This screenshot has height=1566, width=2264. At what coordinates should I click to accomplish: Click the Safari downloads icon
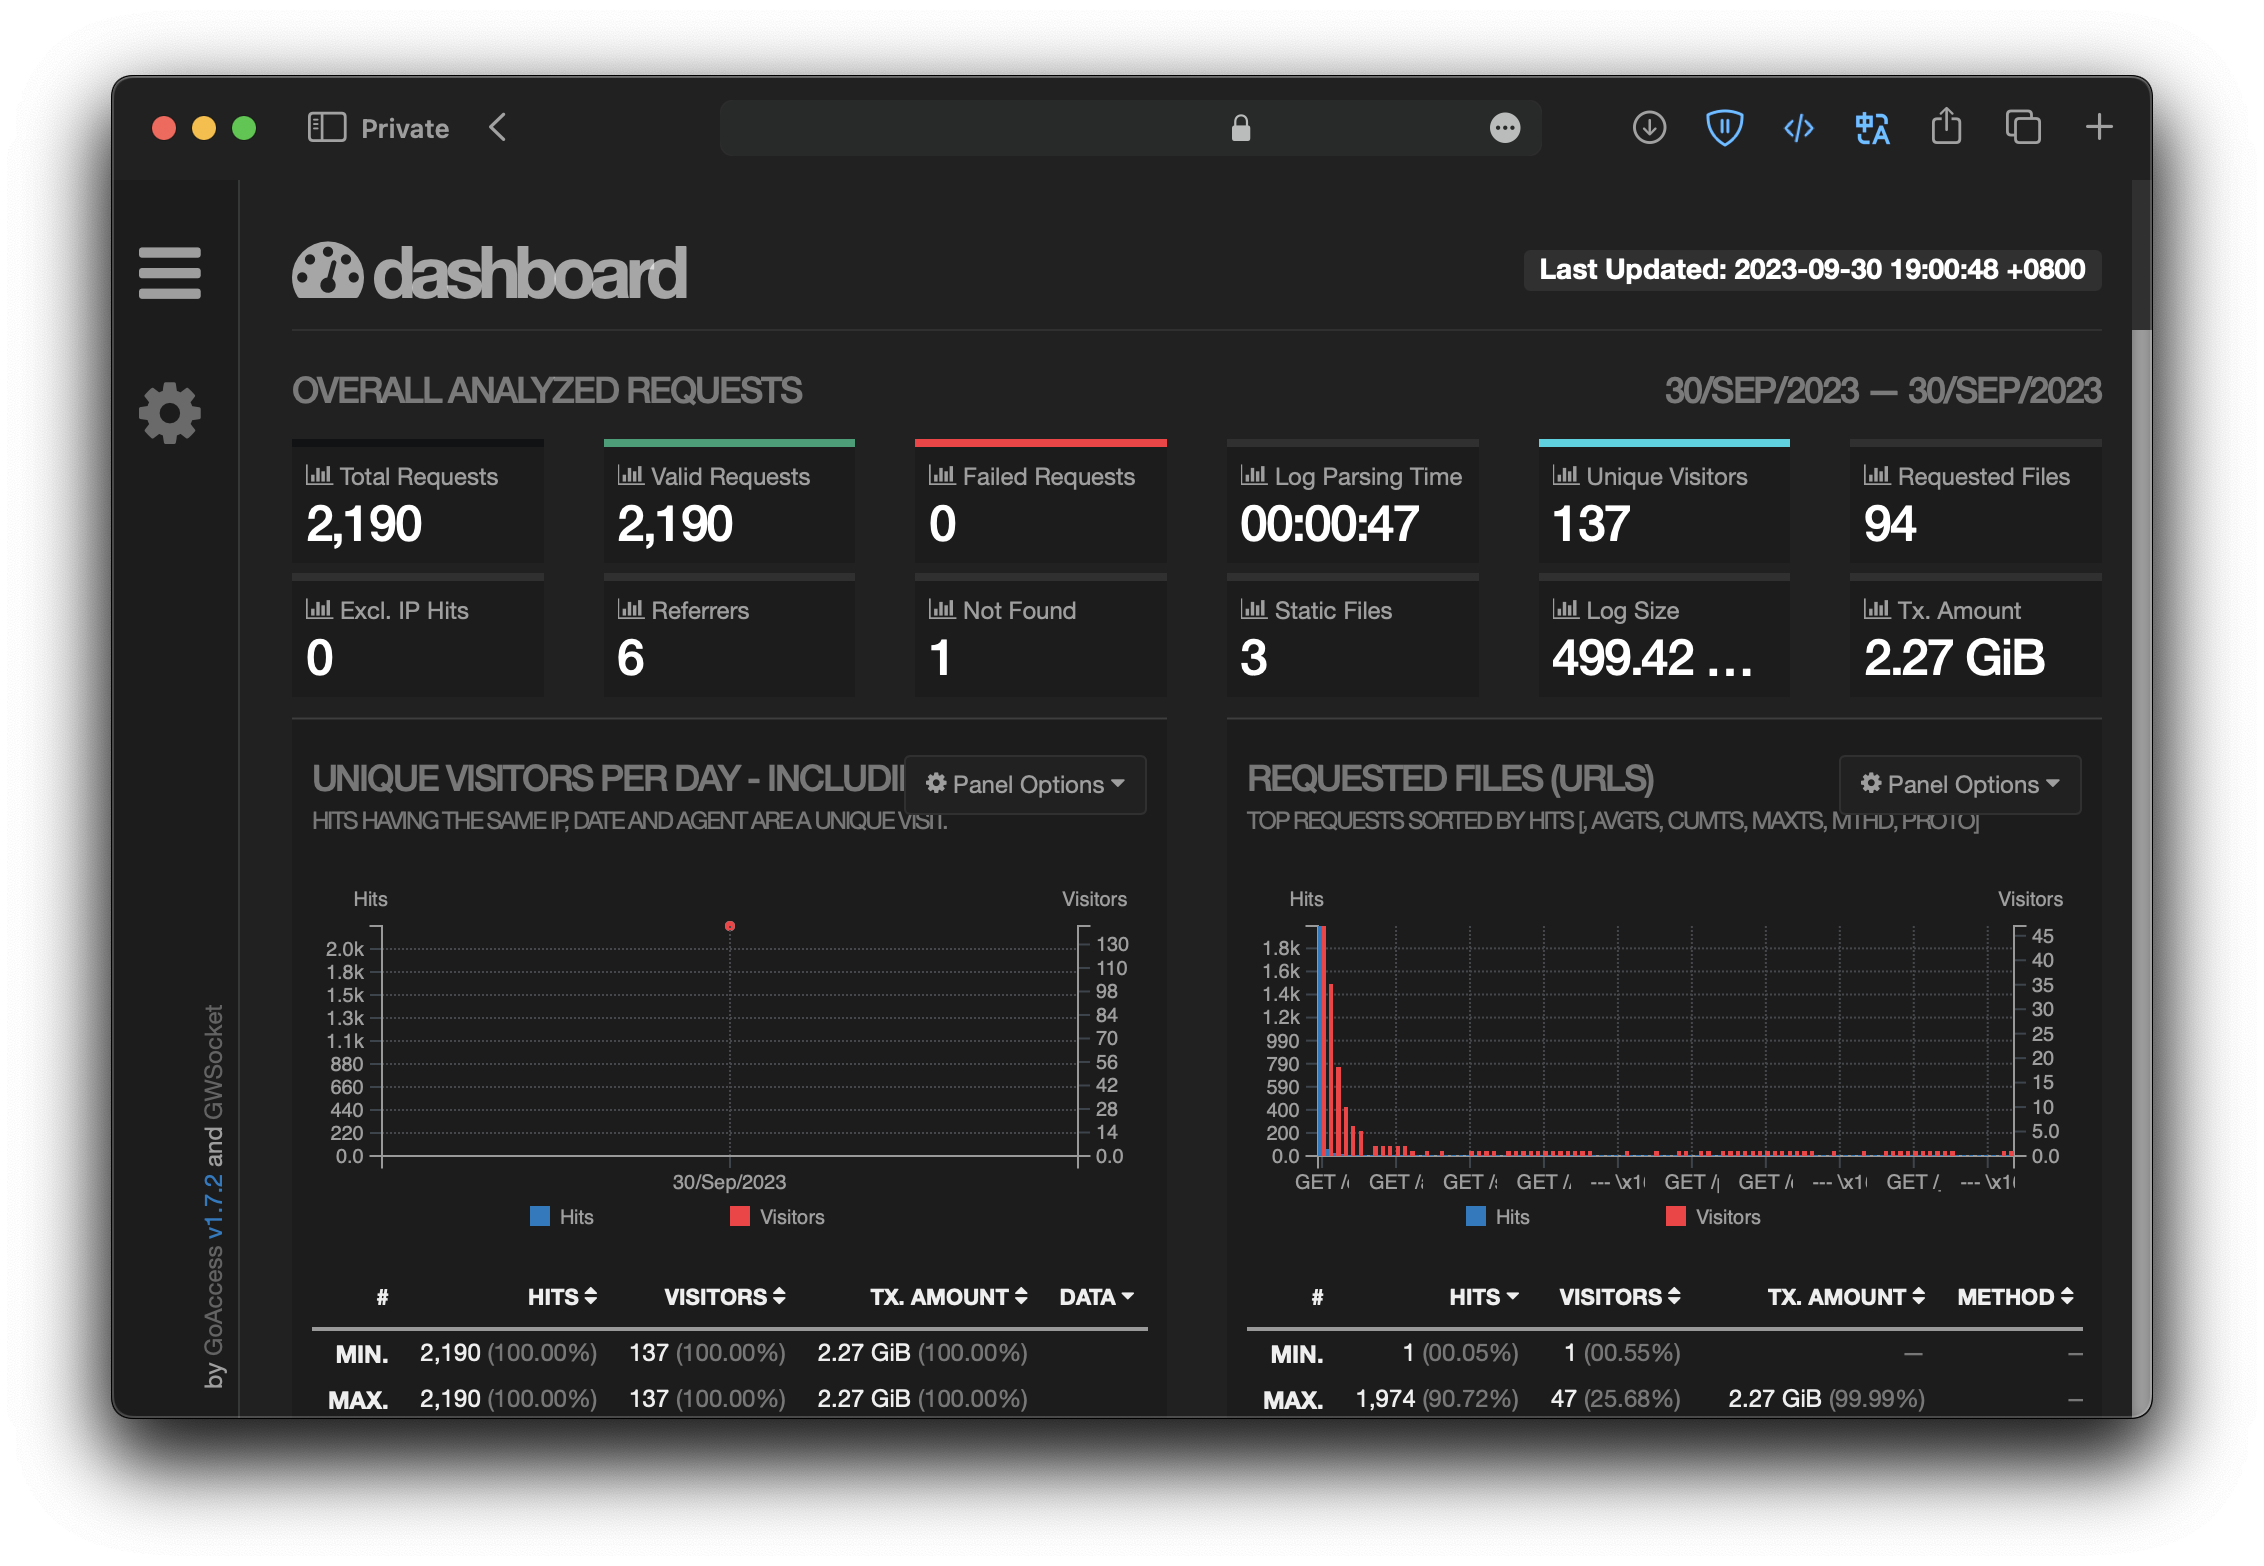(x=1649, y=128)
